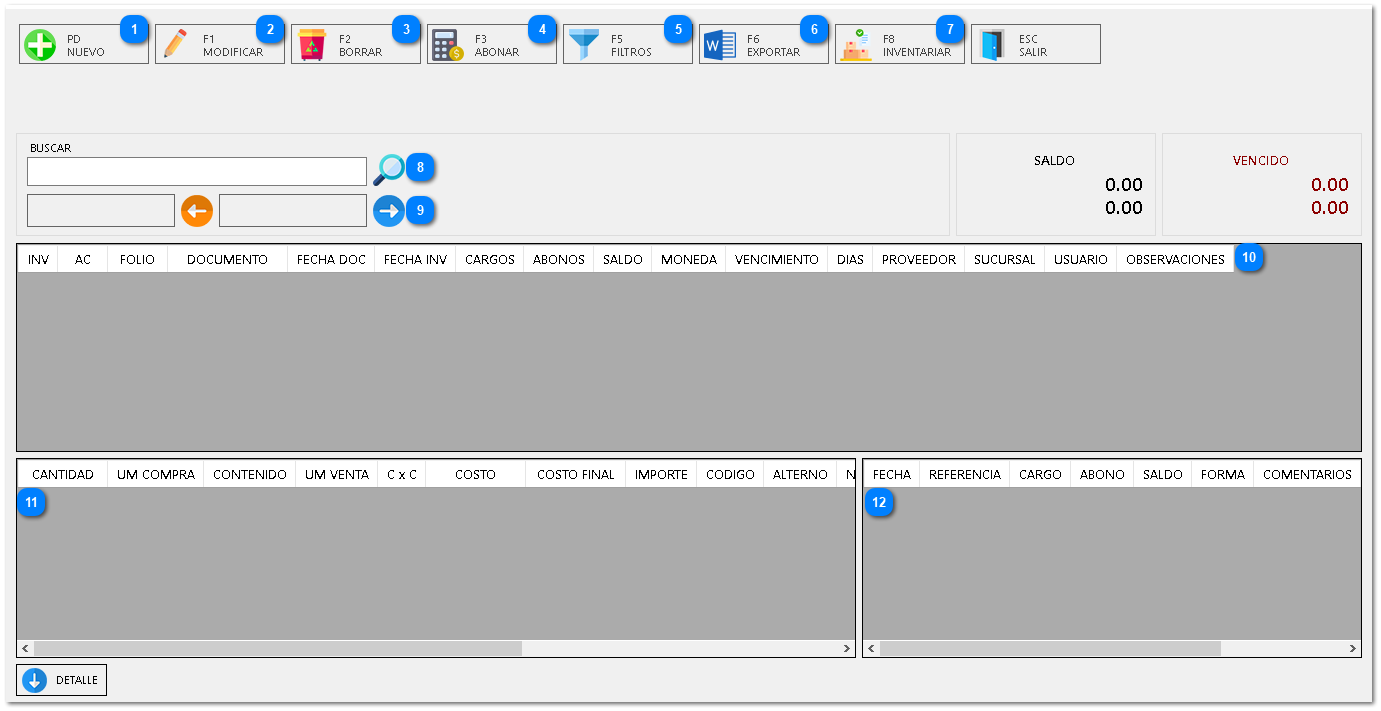The width and height of the screenshot is (1381, 711).
Task: Open the Abonar calculator icon
Action: 447,45
